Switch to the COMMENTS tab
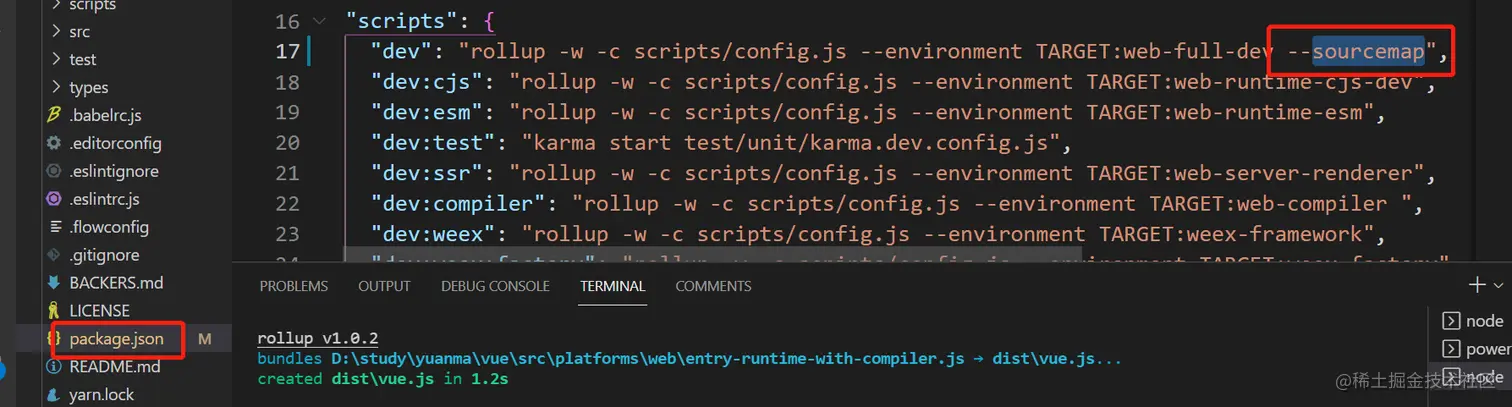This screenshot has height=407, width=1512. click(713, 286)
